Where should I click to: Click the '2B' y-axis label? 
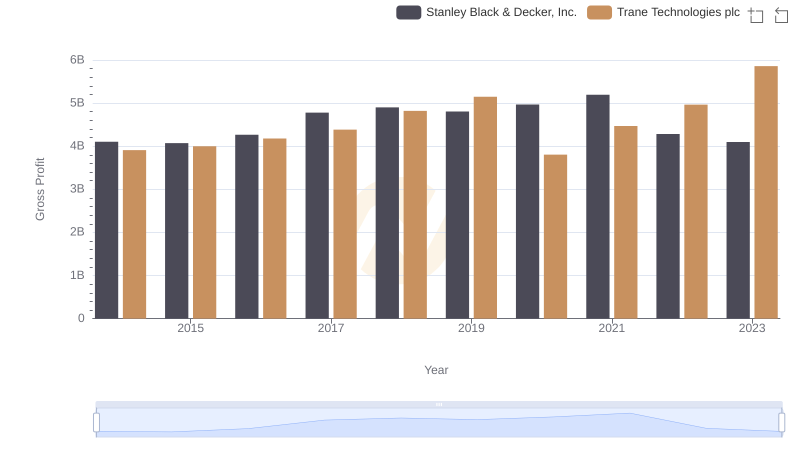tap(77, 232)
